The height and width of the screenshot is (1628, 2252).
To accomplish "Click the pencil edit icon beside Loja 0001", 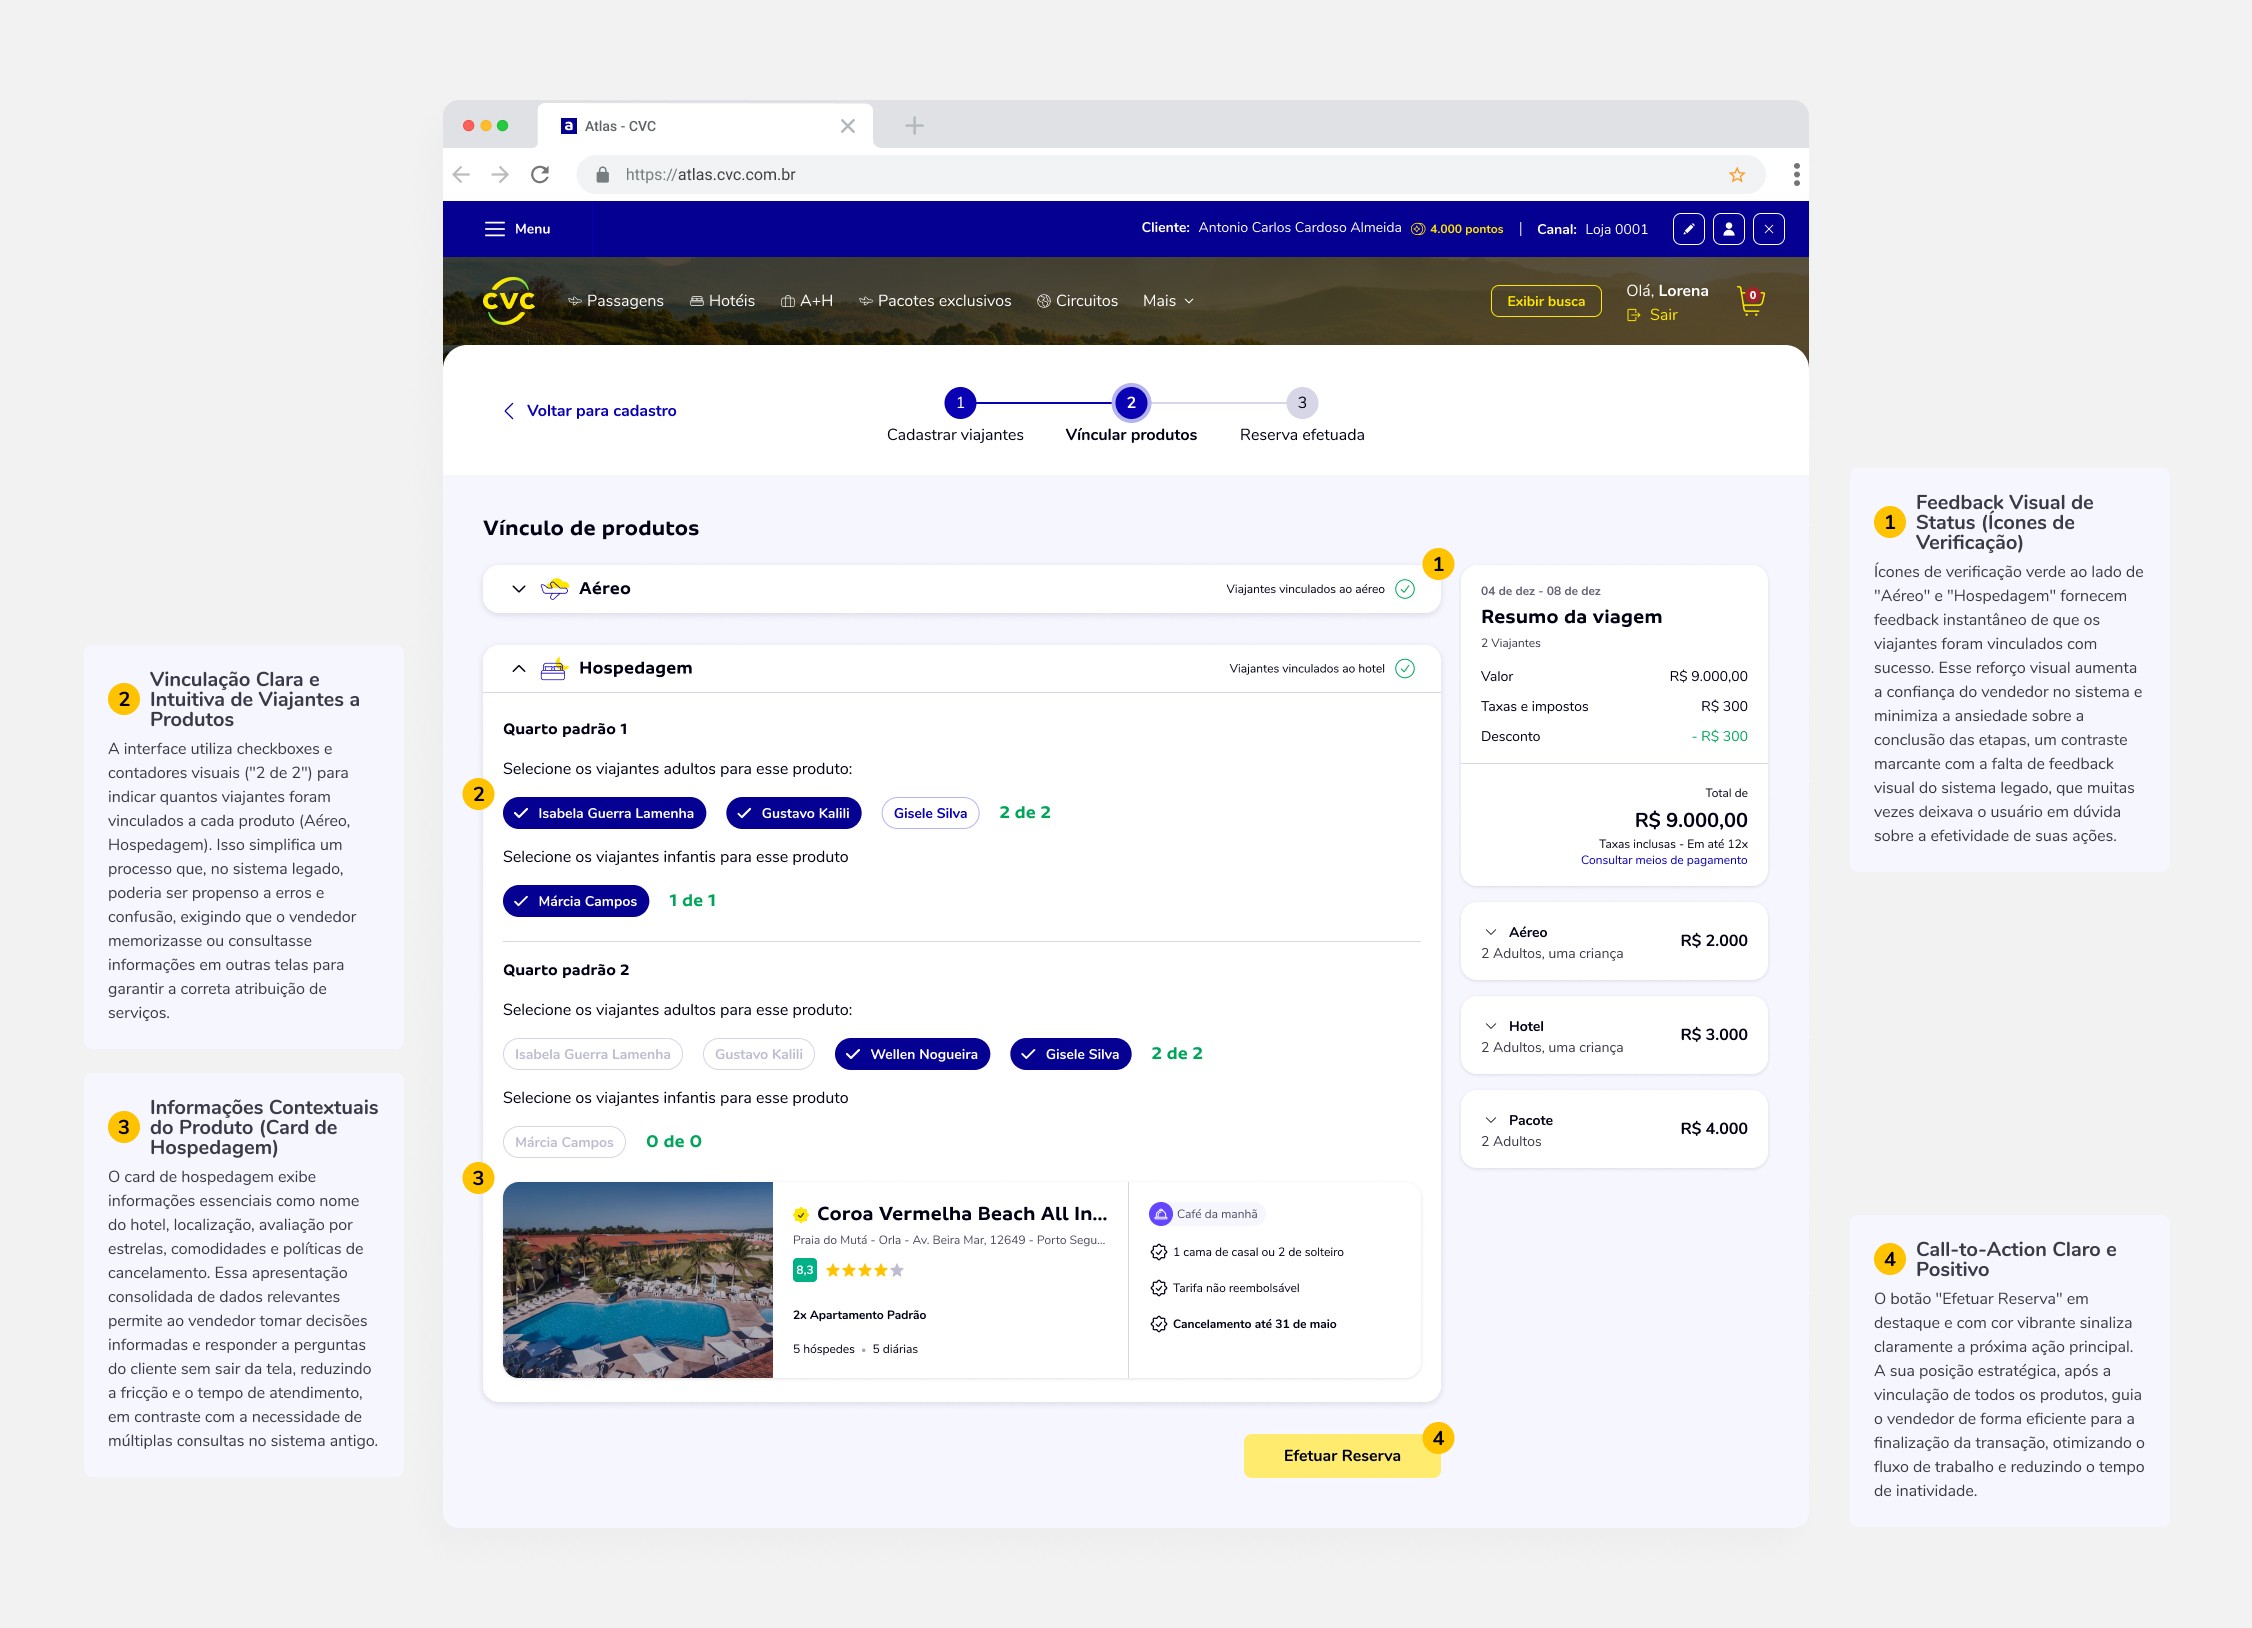I will tap(1689, 229).
